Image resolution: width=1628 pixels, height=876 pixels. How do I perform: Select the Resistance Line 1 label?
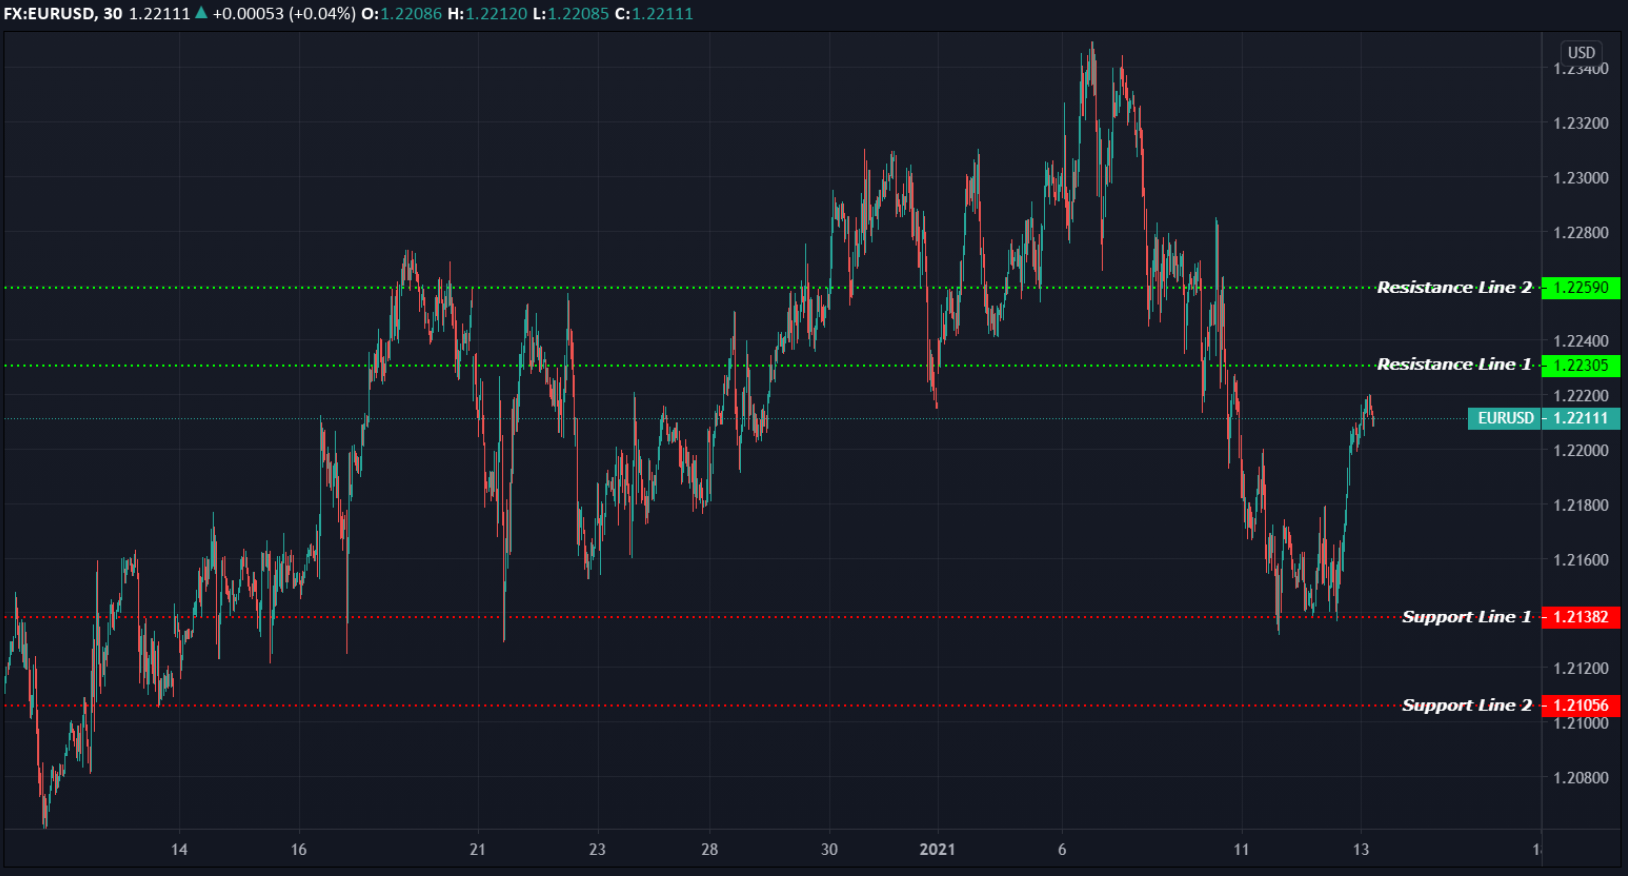1454,364
